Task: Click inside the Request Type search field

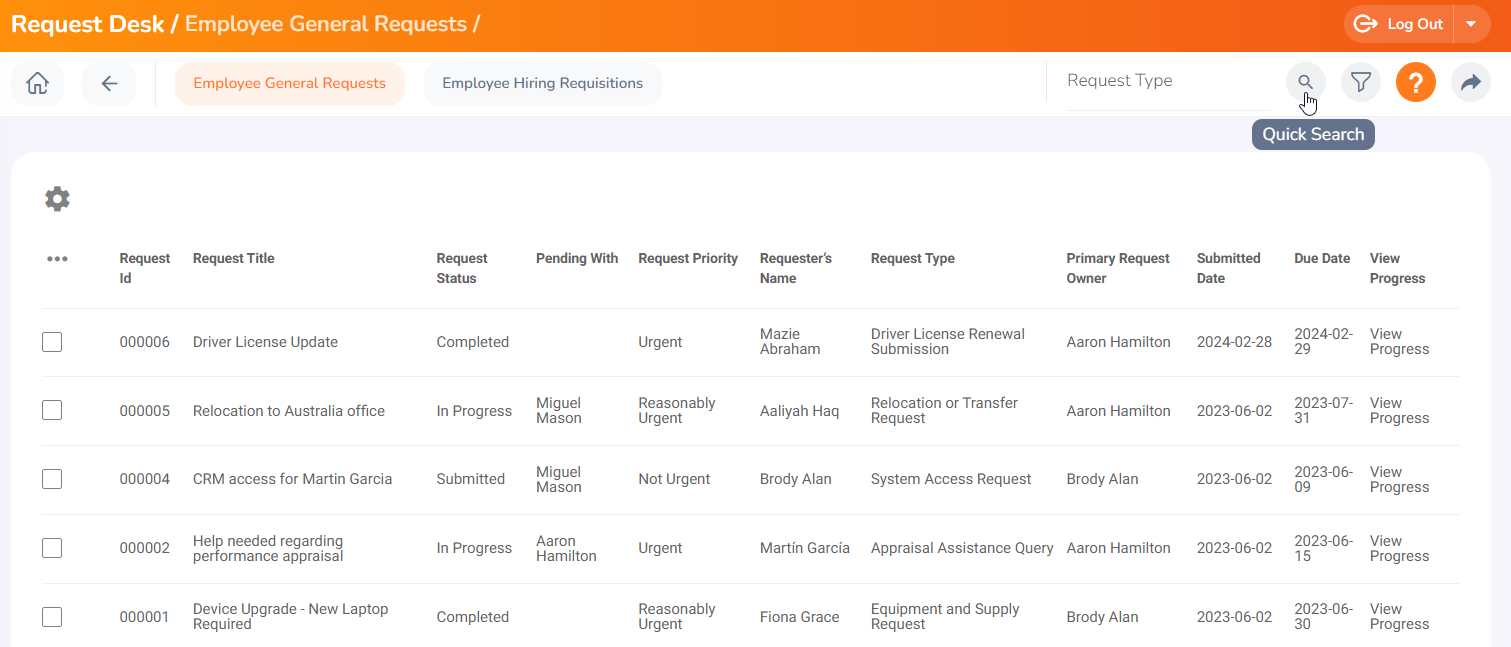Action: [1150, 80]
